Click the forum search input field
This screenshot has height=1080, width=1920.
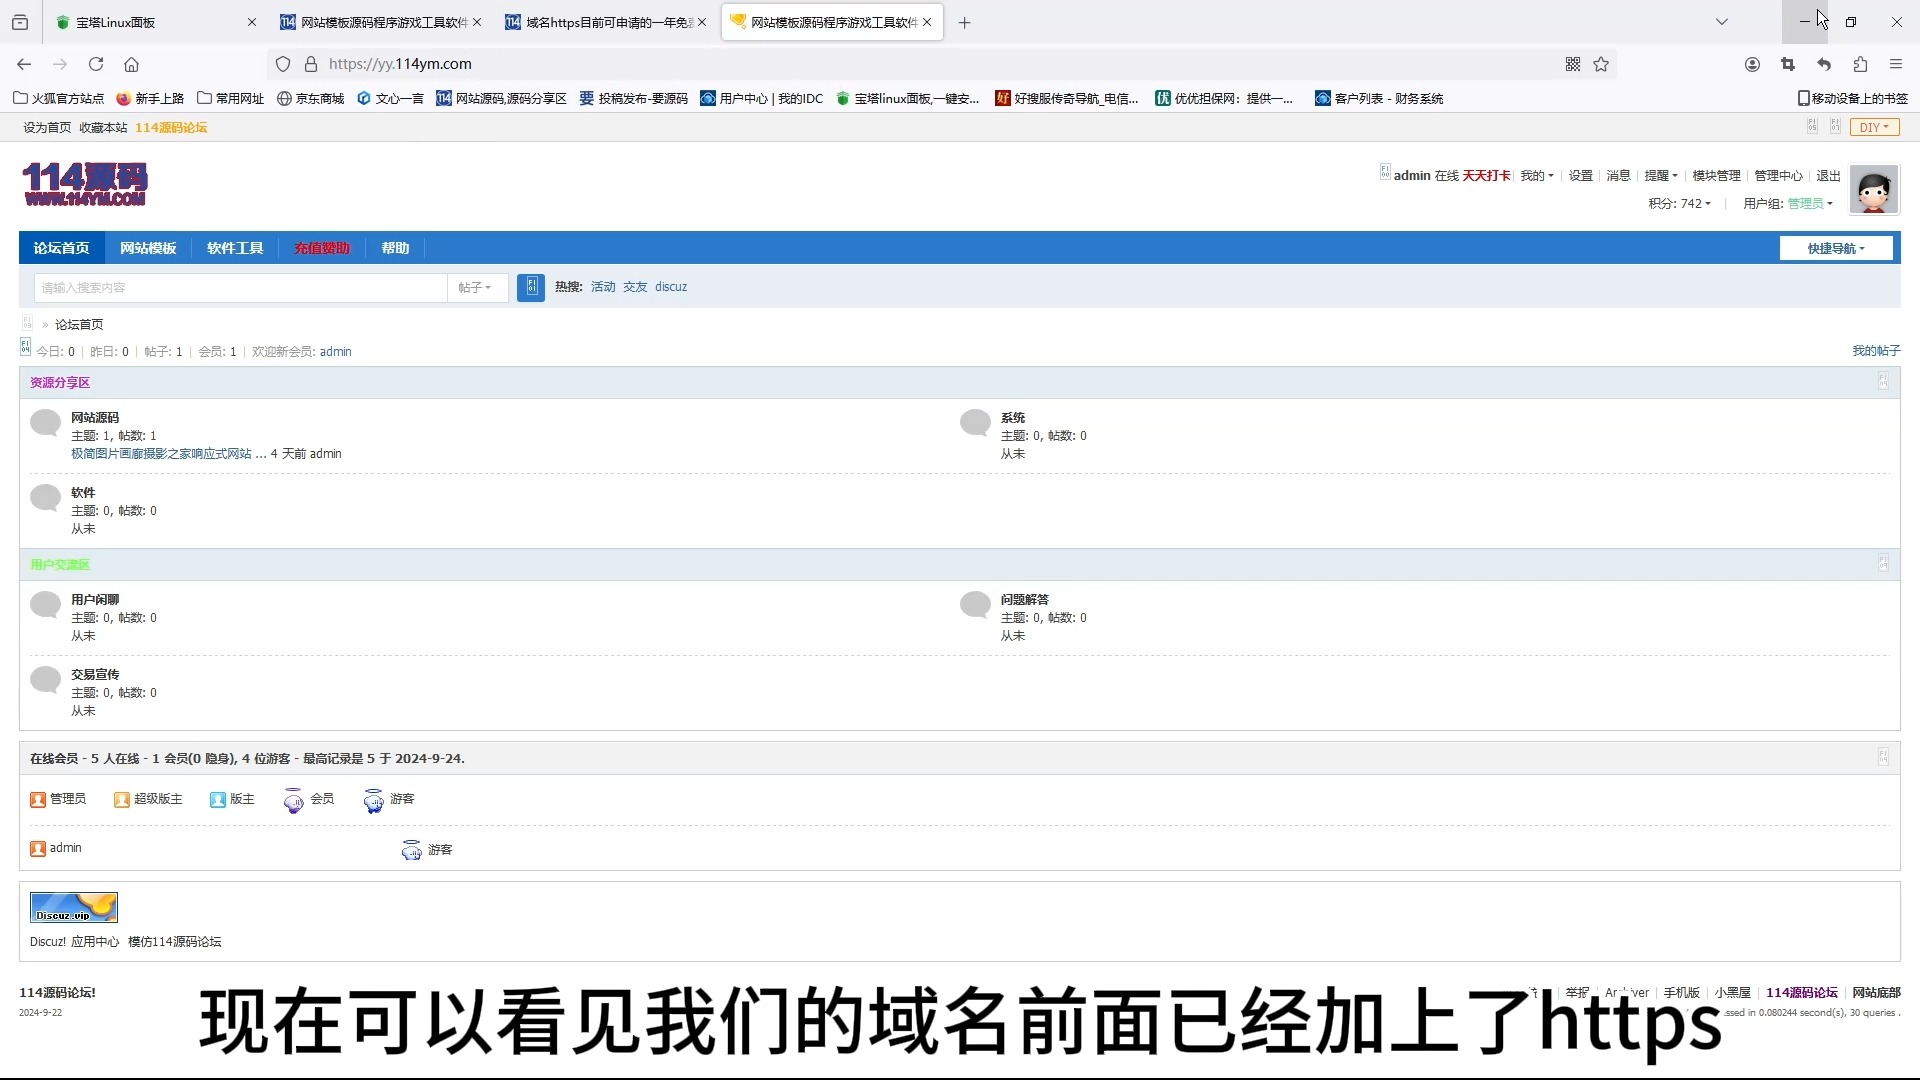(x=240, y=287)
